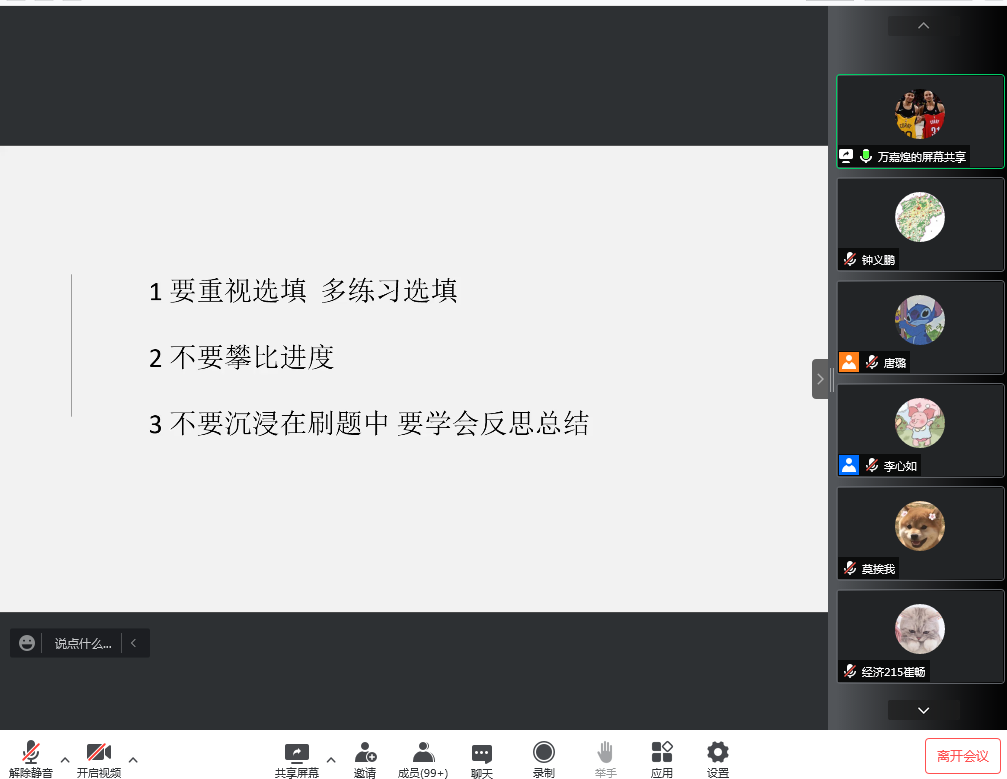Click the 离开会议 leave meeting button
This screenshot has width=1007, height=779.
pos(962,756)
